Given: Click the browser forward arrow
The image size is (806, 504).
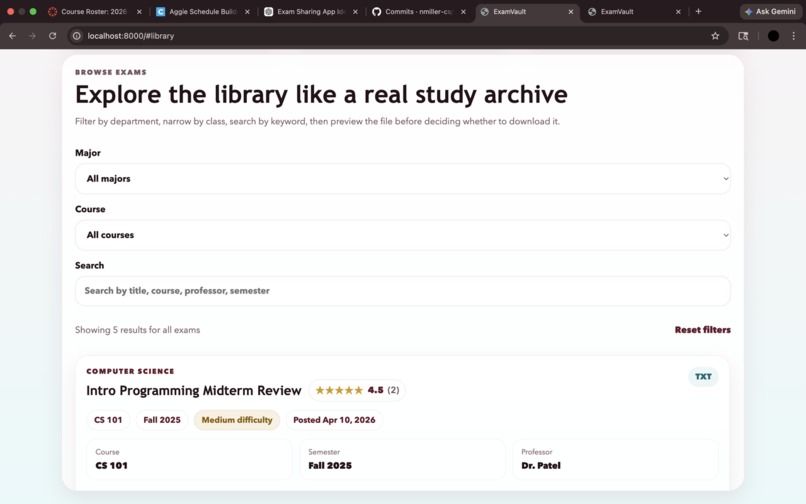Looking at the screenshot, I should 32,36.
